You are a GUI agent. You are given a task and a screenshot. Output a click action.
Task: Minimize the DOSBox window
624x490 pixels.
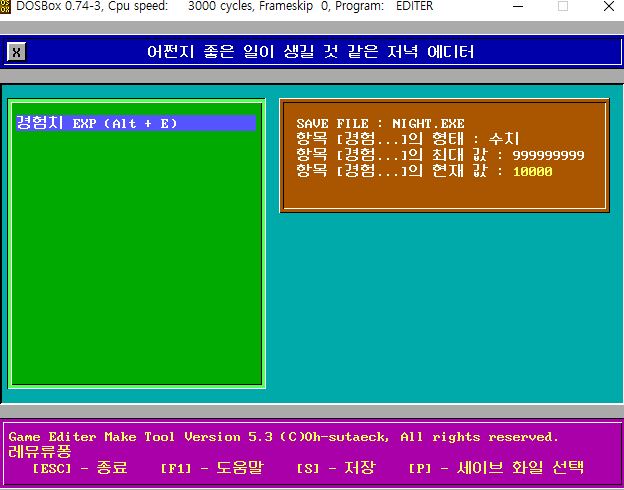518,6
